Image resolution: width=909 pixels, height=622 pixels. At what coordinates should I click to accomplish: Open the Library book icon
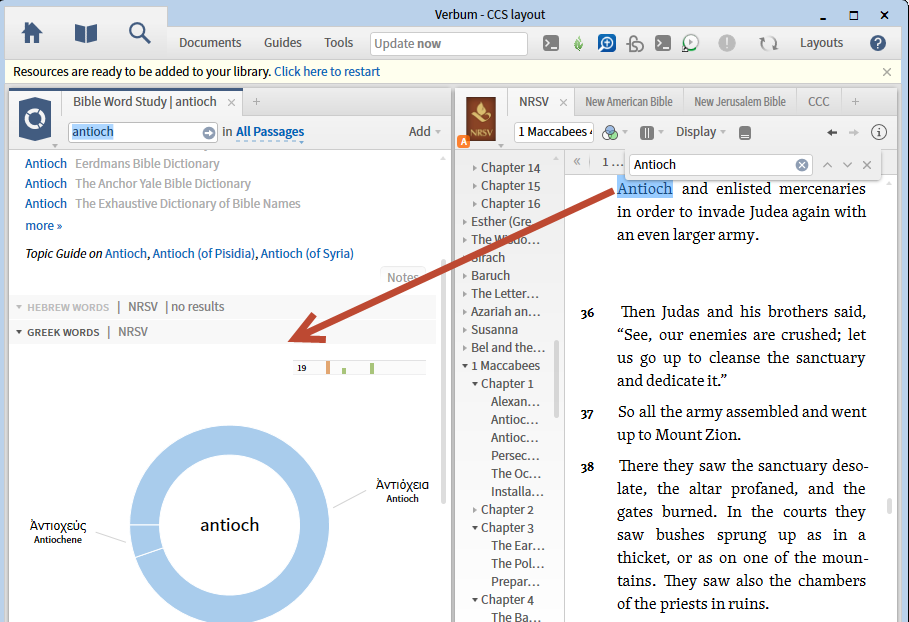point(86,33)
